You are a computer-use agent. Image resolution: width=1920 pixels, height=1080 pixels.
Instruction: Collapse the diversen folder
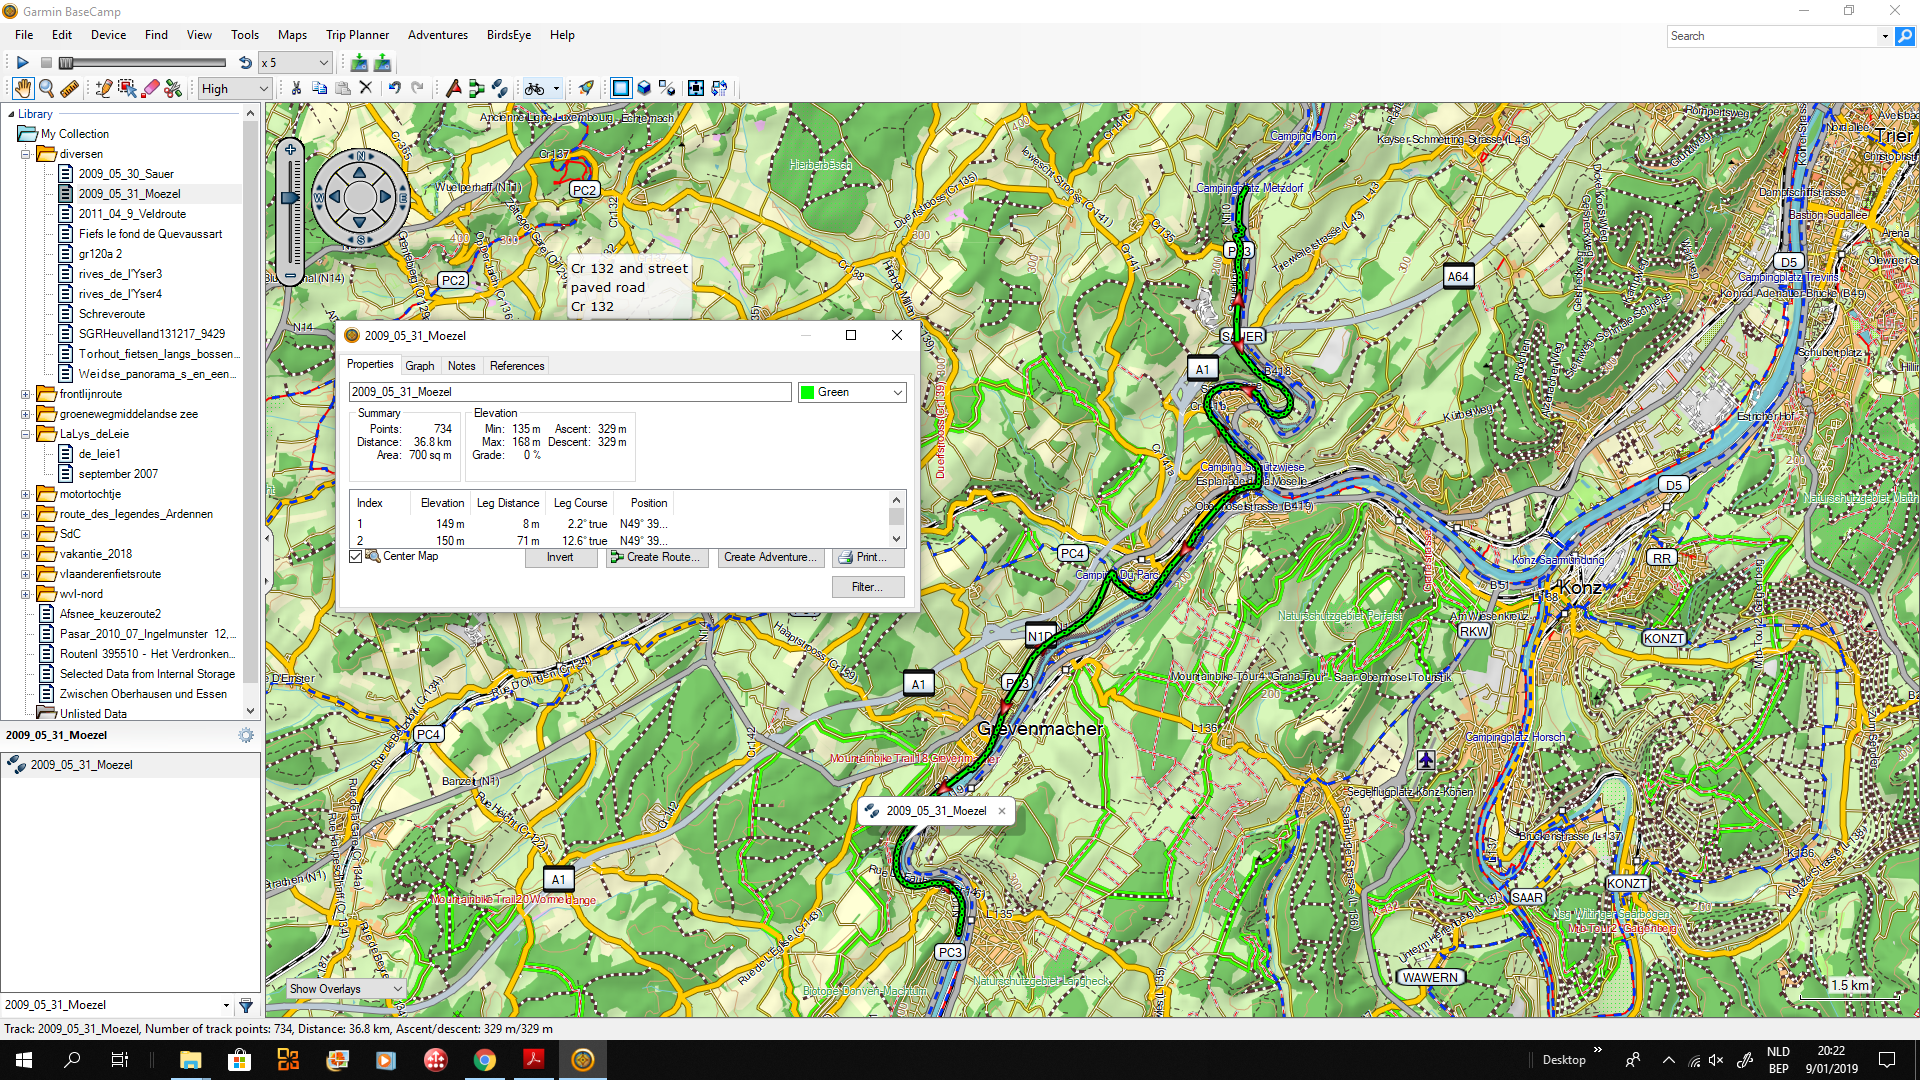pos(26,154)
